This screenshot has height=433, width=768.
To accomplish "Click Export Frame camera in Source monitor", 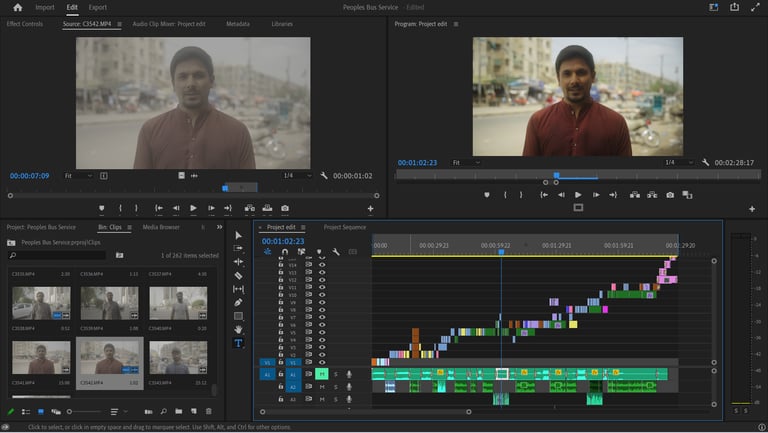I will pos(285,208).
